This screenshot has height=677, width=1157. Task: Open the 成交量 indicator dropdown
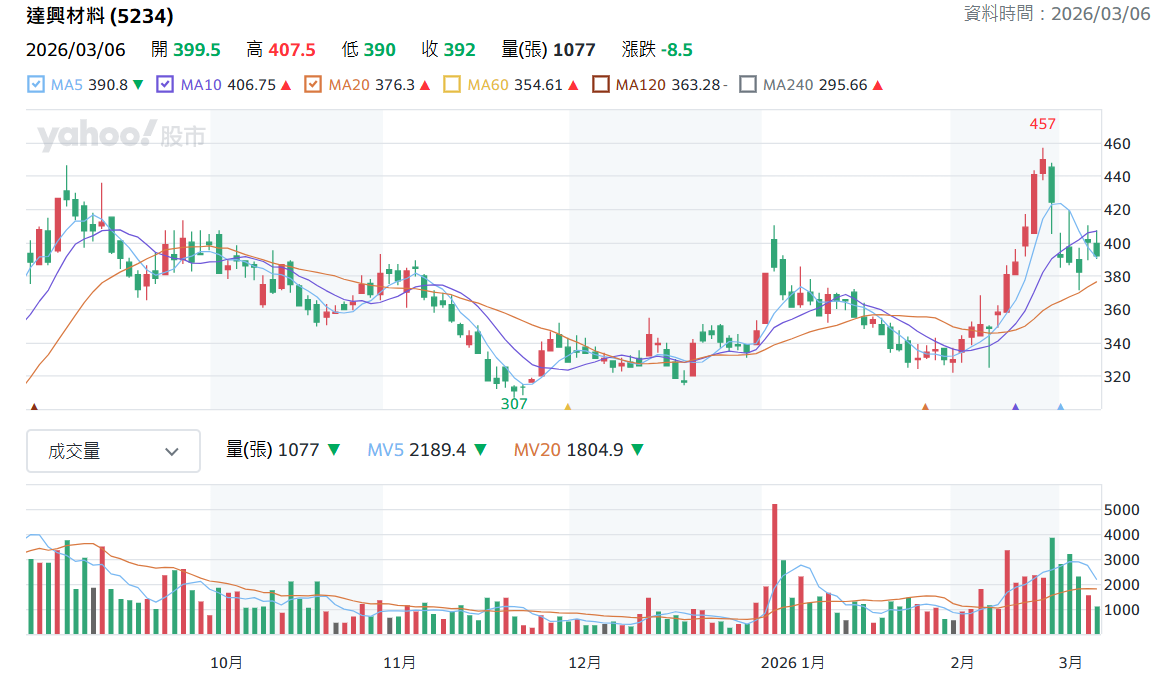click(x=113, y=450)
